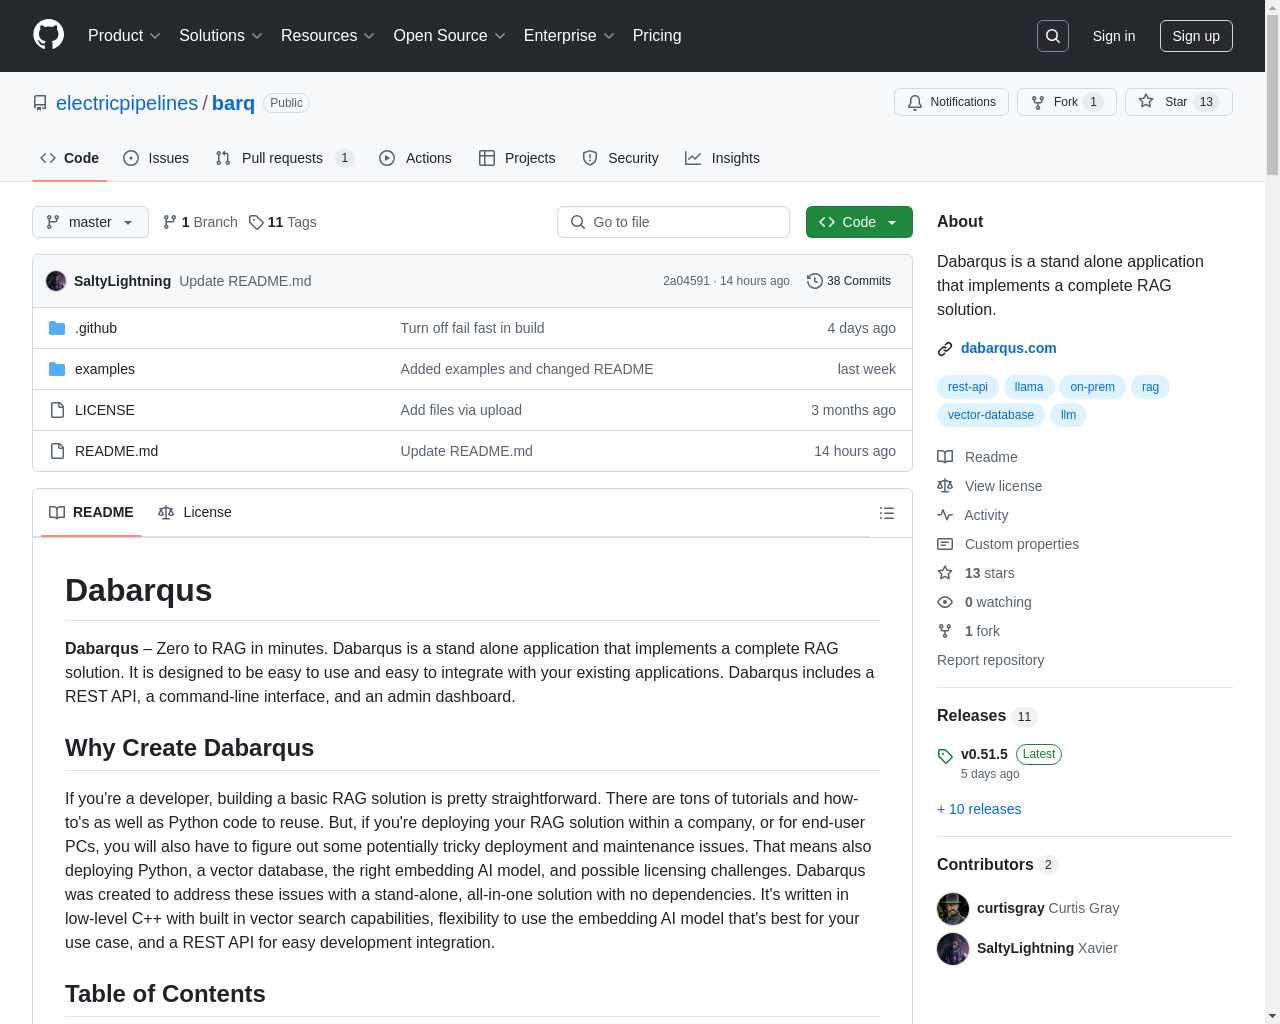Switch to the Projects tab

click(x=517, y=158)
